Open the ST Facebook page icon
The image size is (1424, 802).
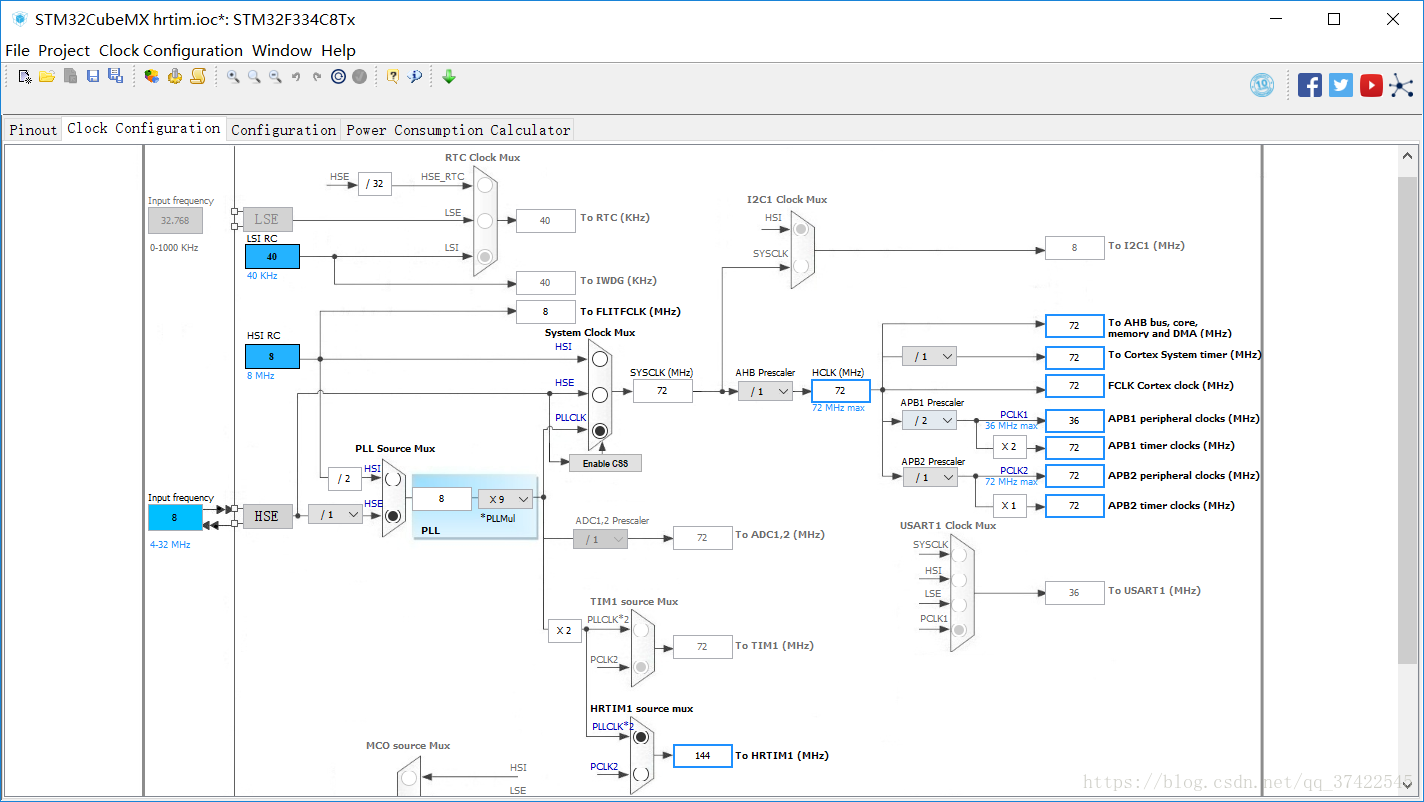(1310, 85)
